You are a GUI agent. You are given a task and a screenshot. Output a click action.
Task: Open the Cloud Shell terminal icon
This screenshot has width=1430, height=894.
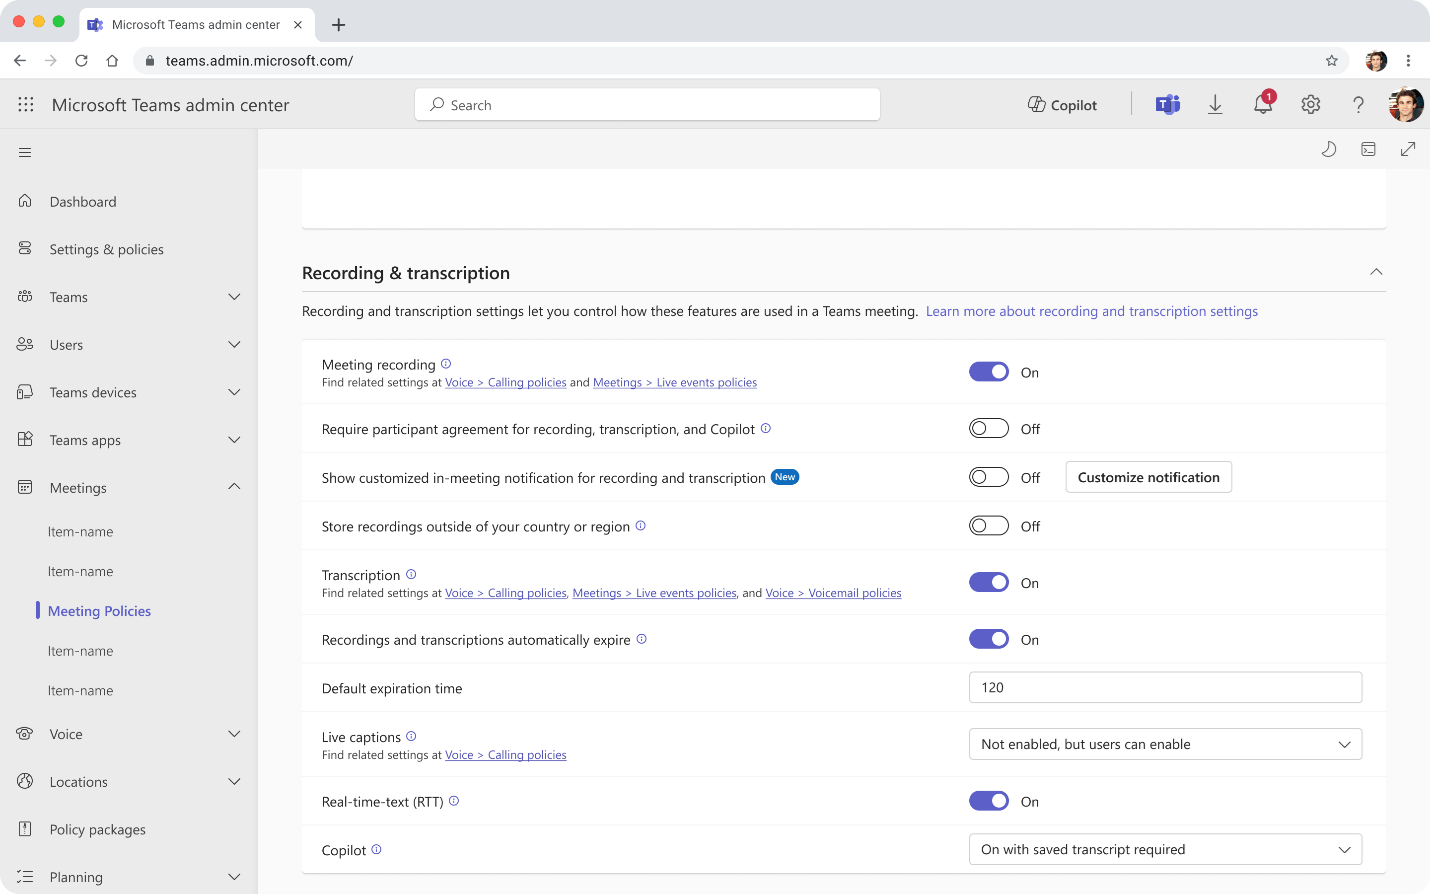[x=1368, y=149]
